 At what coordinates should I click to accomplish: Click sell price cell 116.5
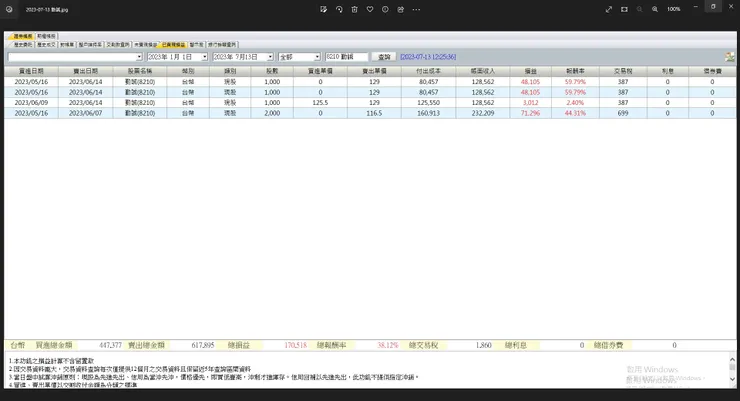pyautogui.click(x=374, y=113)
